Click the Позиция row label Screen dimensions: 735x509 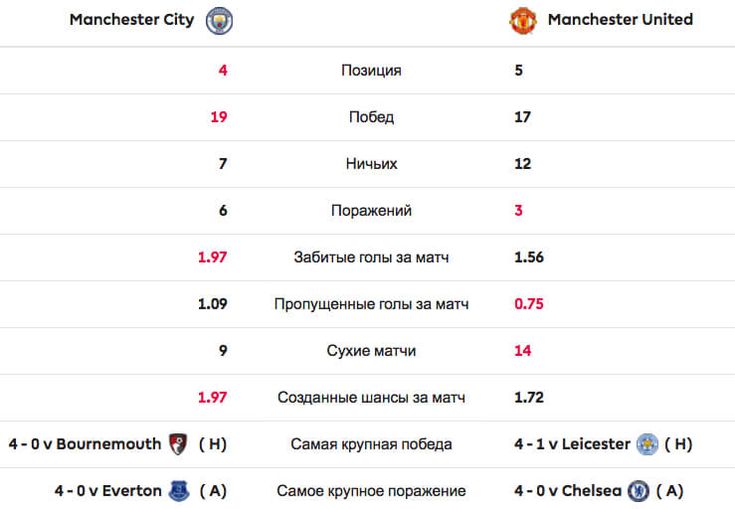pos(371,70)
